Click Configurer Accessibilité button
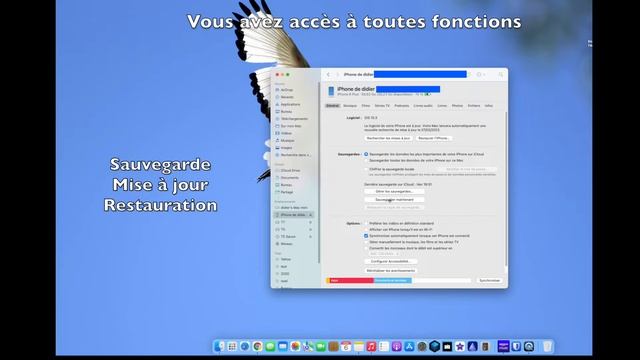 [391, 261]
